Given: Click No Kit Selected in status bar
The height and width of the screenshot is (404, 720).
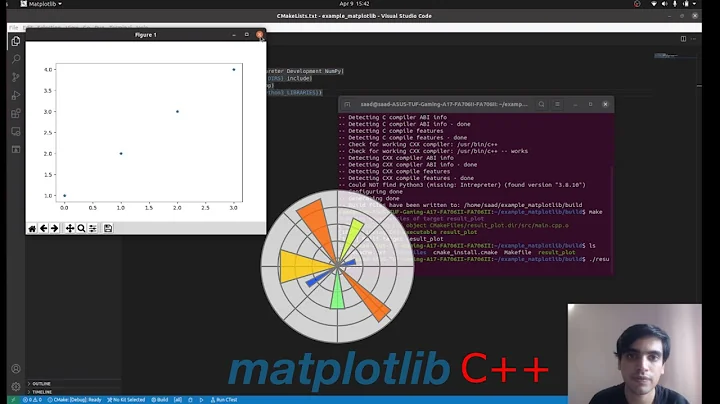Looking at the screenshot, I should (x=126, y=400).
